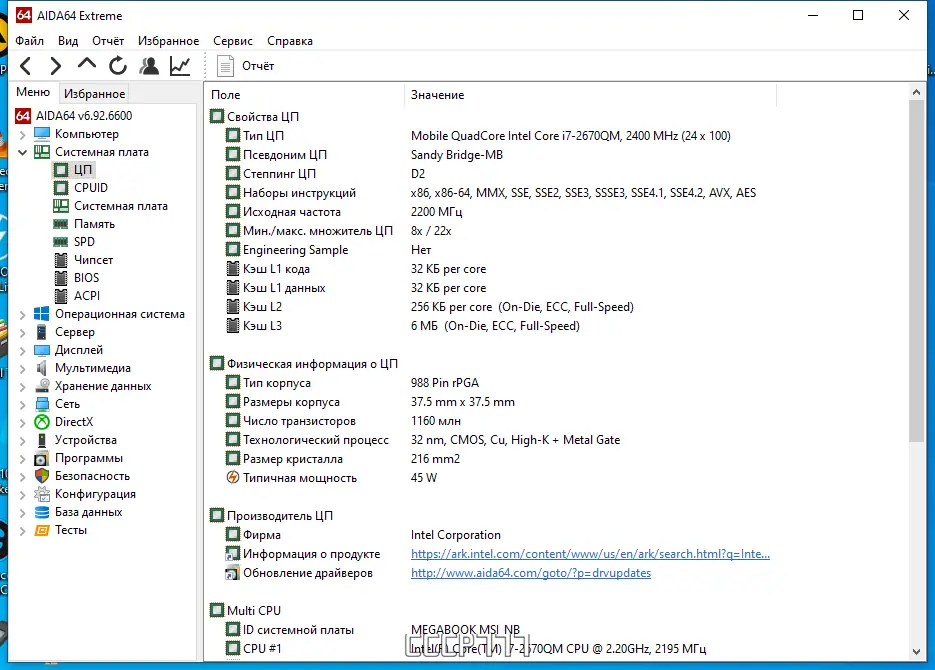The width and height of the screenshot is (935, 670).
Task: Expand the Хранение данных node
Action: click(23, 387)
